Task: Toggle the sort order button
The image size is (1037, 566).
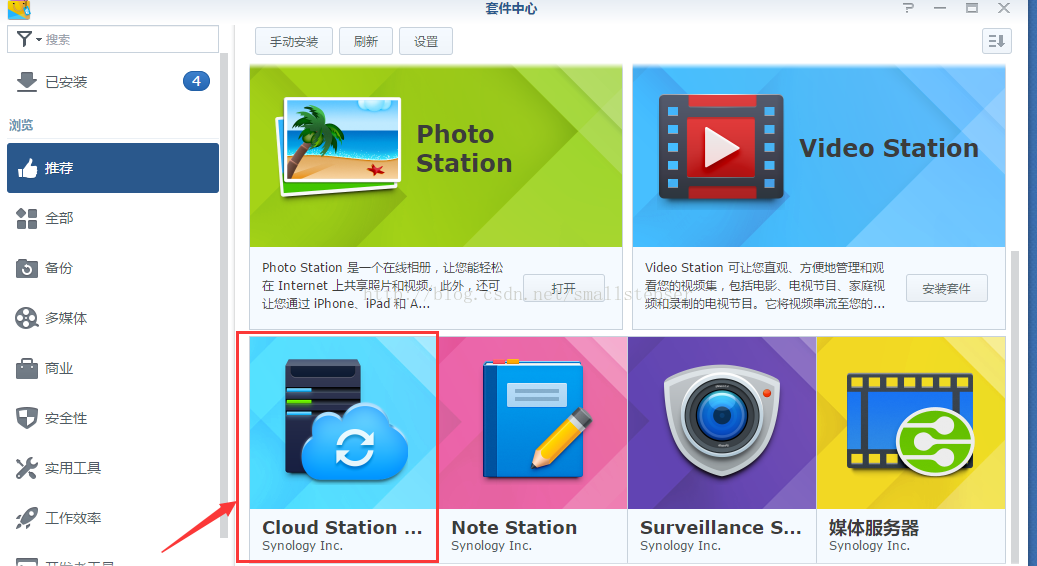Action: tap(997, 41)
